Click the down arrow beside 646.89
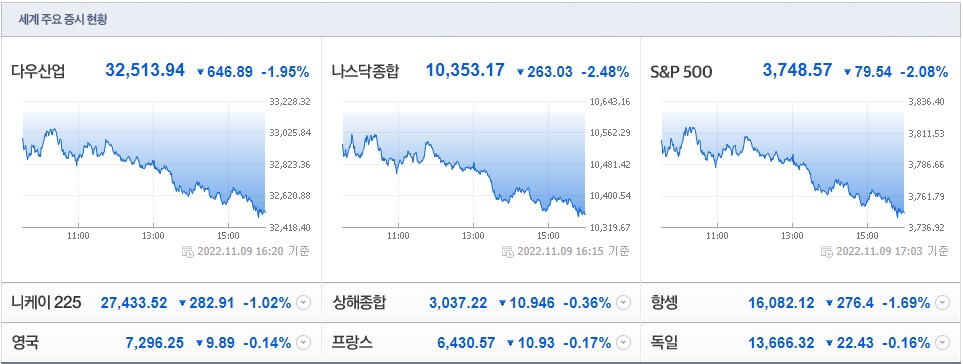This screenshot has width=963, height=364. point(200,72)
